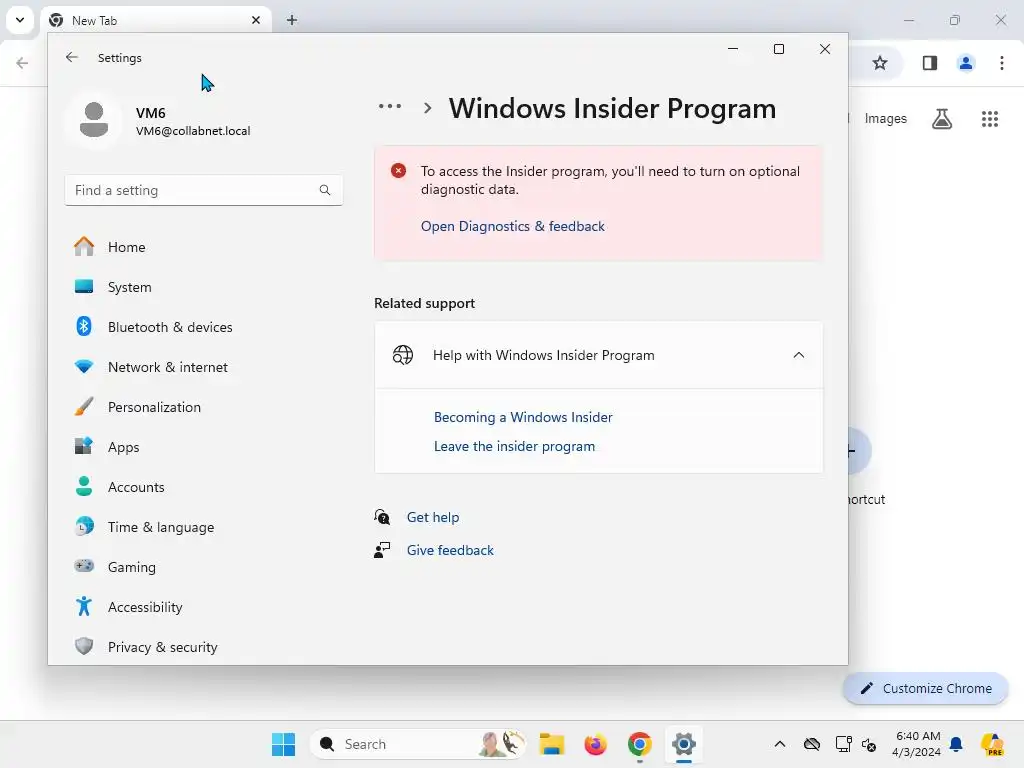Bookmark this page with star icon
Viewport: 1024px width, 768px height.
pos(880,63)
